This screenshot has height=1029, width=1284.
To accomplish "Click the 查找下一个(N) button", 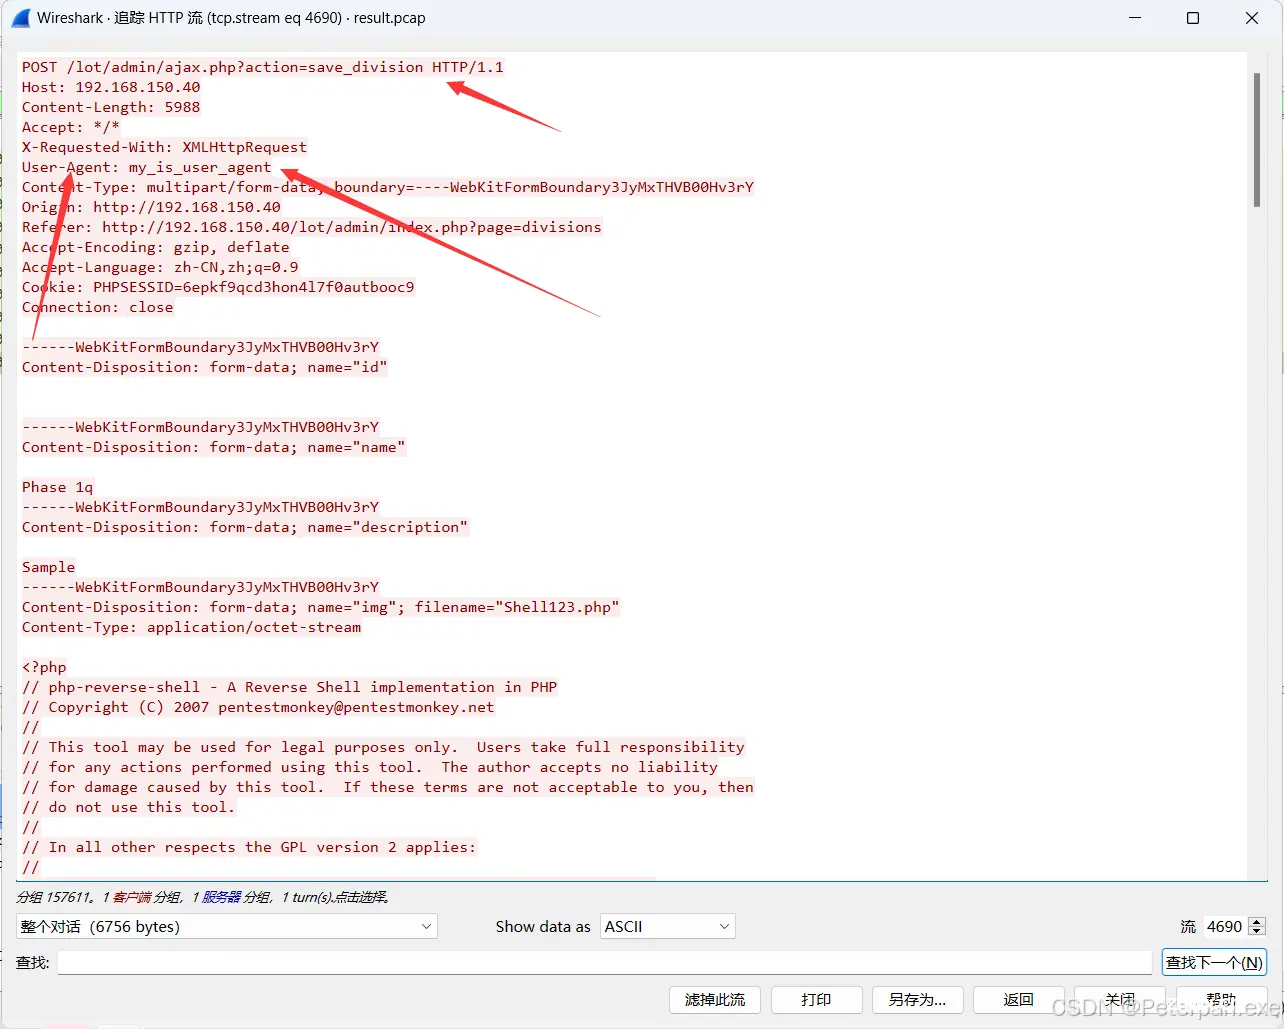I will pyautogui.click(x=1214, y=962).
